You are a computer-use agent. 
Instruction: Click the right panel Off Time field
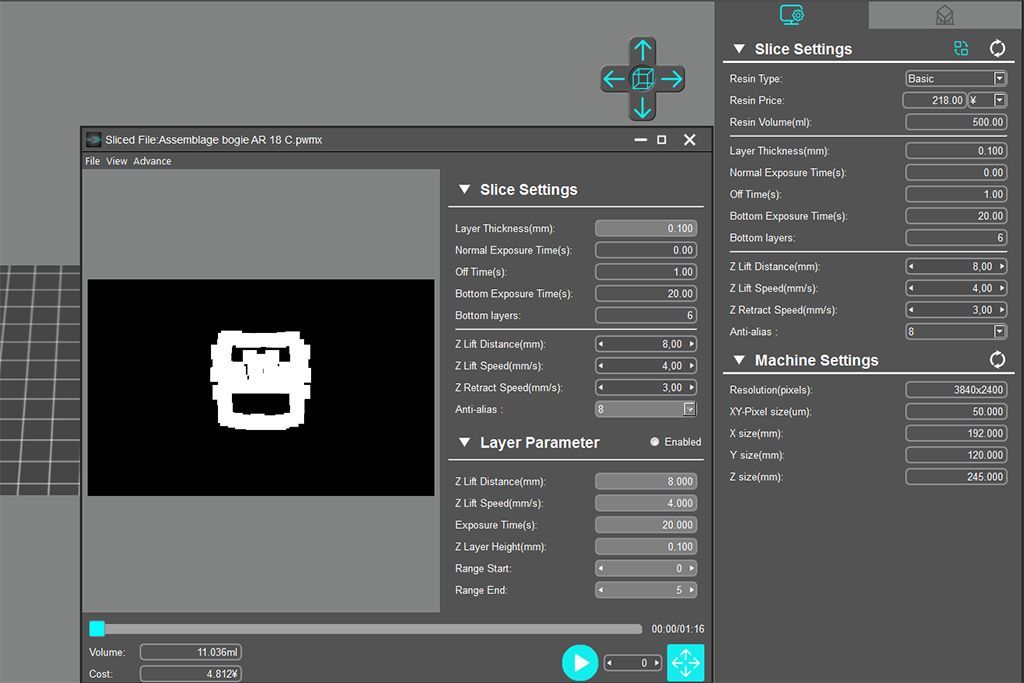[956, 195]
